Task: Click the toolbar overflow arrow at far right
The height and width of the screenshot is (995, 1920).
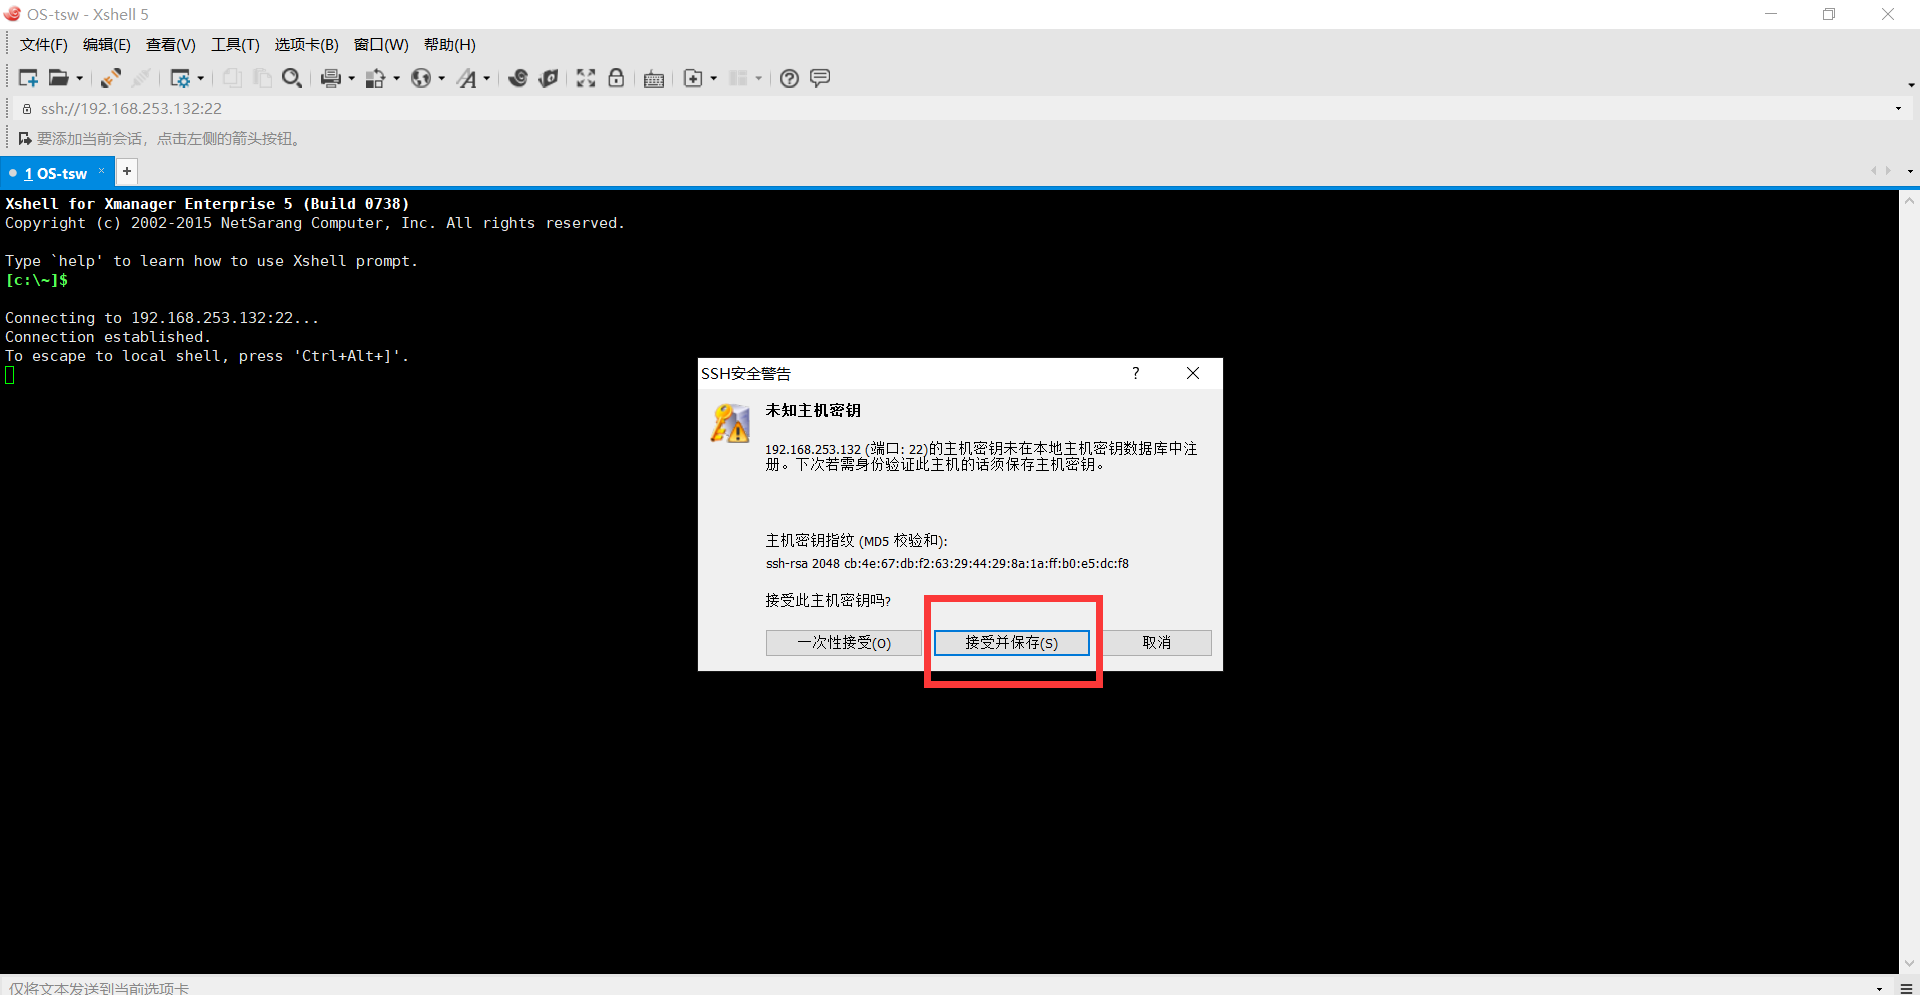Action: coord(1911,85)
